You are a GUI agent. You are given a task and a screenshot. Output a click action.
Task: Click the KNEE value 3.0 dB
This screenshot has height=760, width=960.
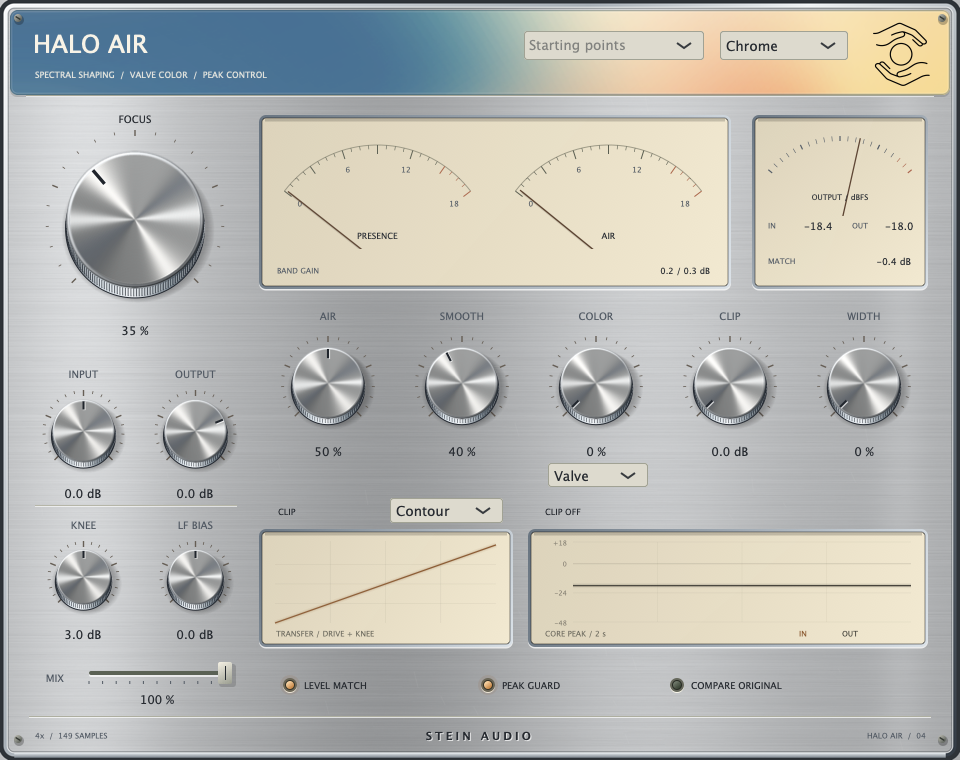83,635
